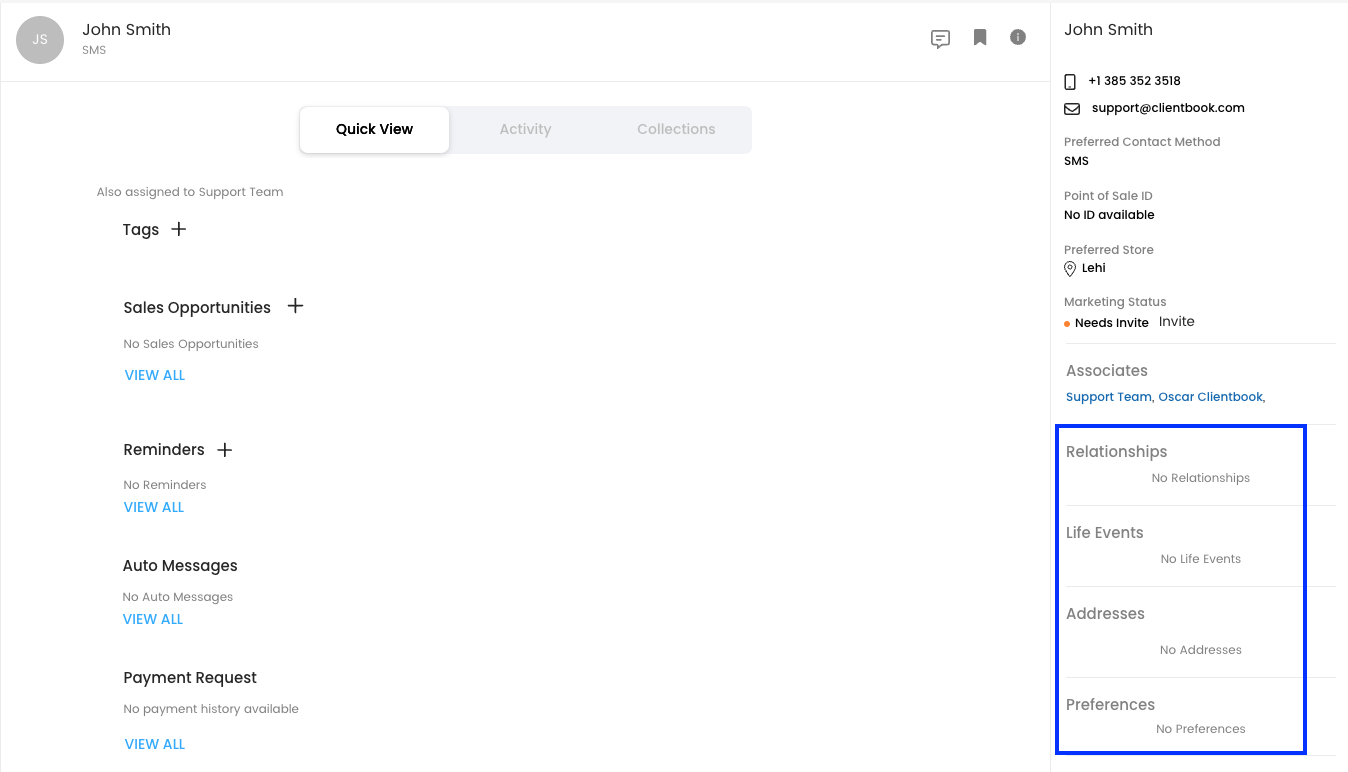1348x772 pixels.
Task: Add a new tag with plus icon
Action: 179,229
